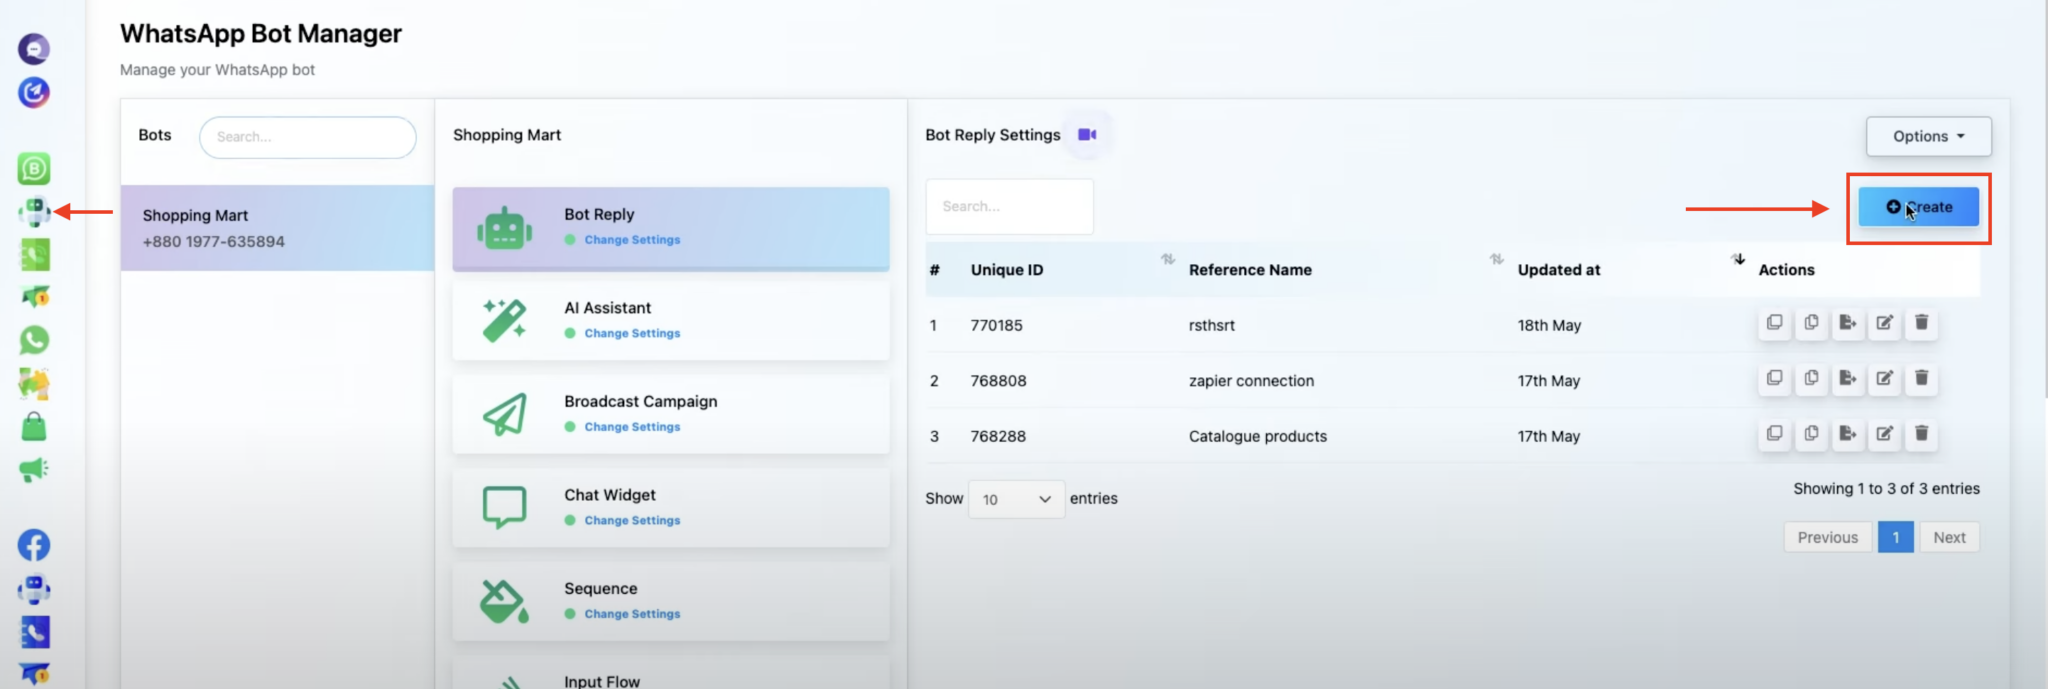Select the Broadcast Campaign settings card
This screenshot has width=2048, height=689.
pyautogui.click(x=671, y=414)
